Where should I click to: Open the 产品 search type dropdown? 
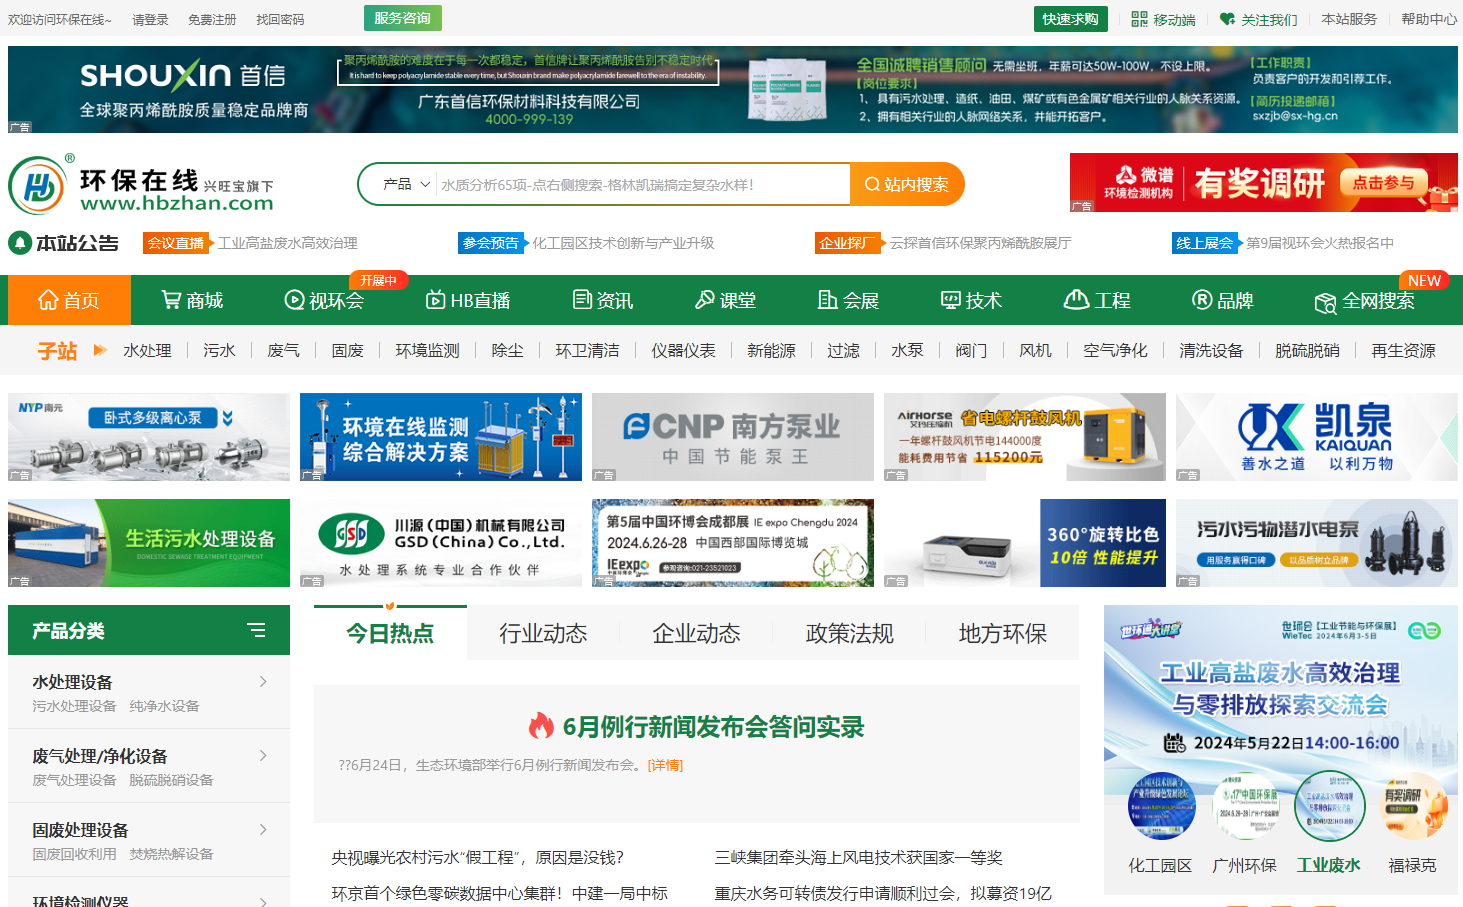tap(406, 184)
